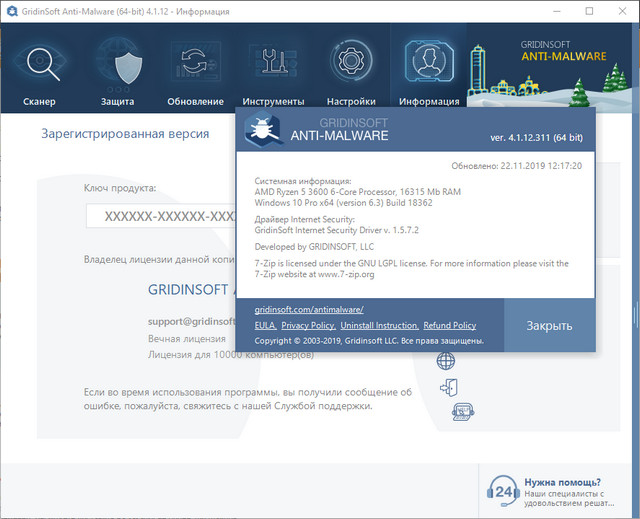Open the EULA link
The height and width of the screenshot is (519, 640).
(x=264, y=326)
